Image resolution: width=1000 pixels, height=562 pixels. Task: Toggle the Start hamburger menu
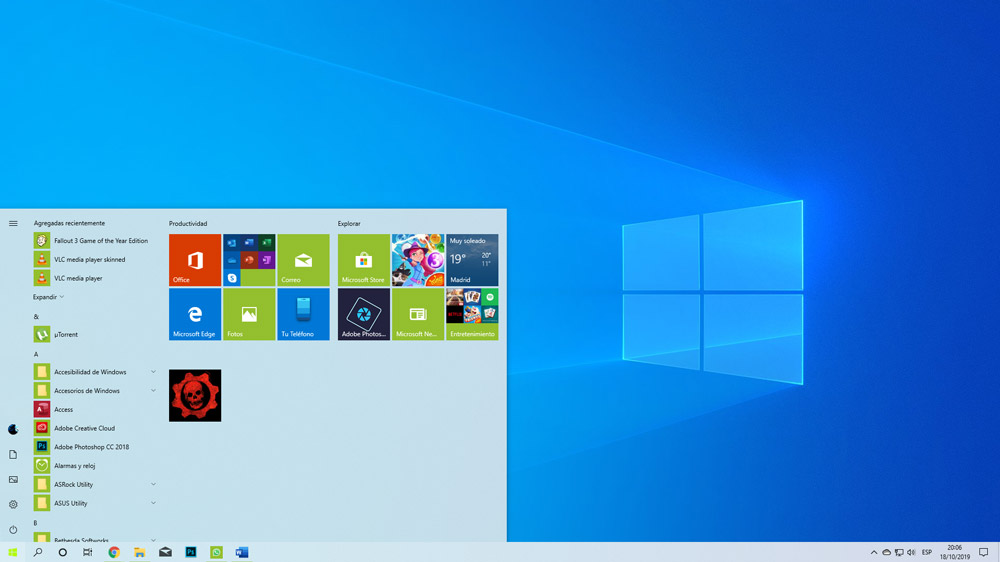13,223
